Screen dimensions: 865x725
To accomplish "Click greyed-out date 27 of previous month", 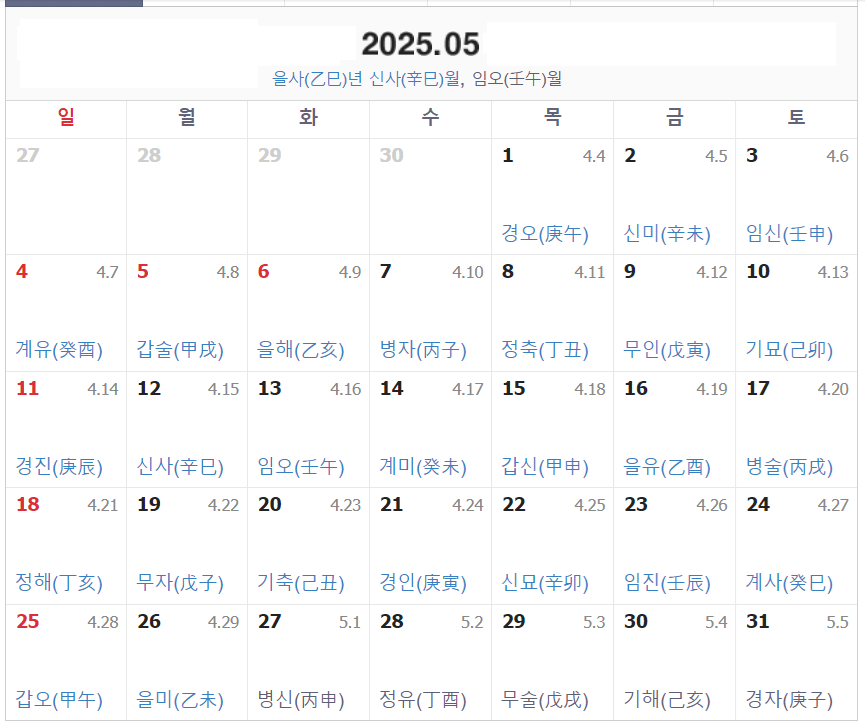I will [x=28, y=155].
